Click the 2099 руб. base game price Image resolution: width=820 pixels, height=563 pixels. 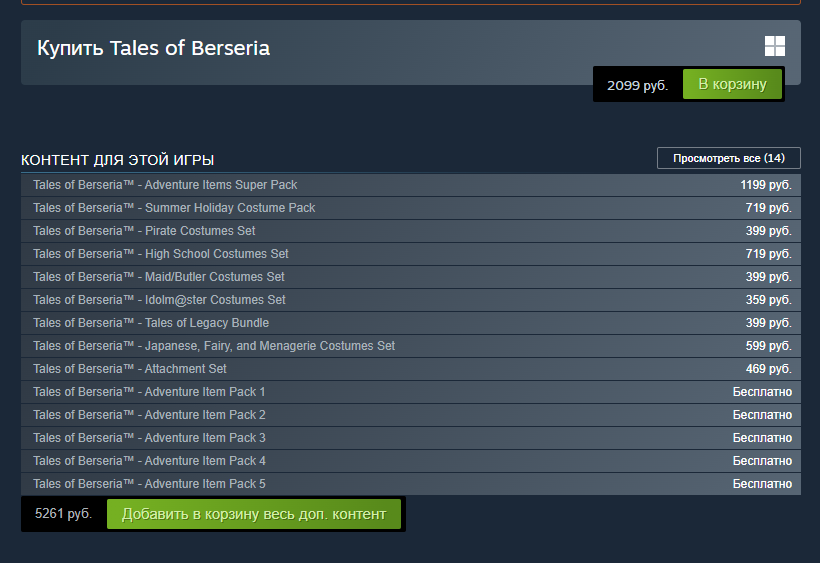(x=637, y=86)
